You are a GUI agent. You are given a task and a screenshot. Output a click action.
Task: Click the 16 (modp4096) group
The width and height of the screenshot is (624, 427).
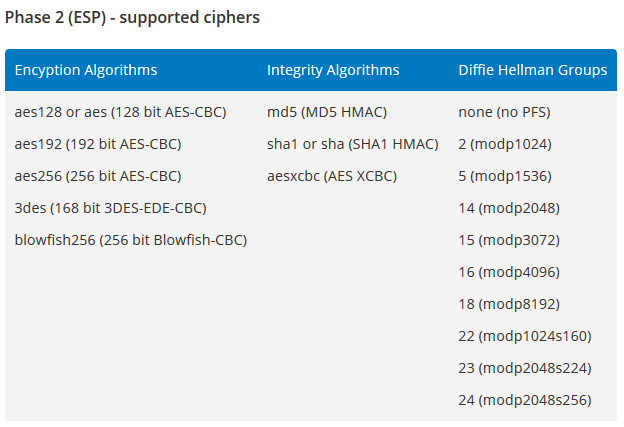[509, 272]
